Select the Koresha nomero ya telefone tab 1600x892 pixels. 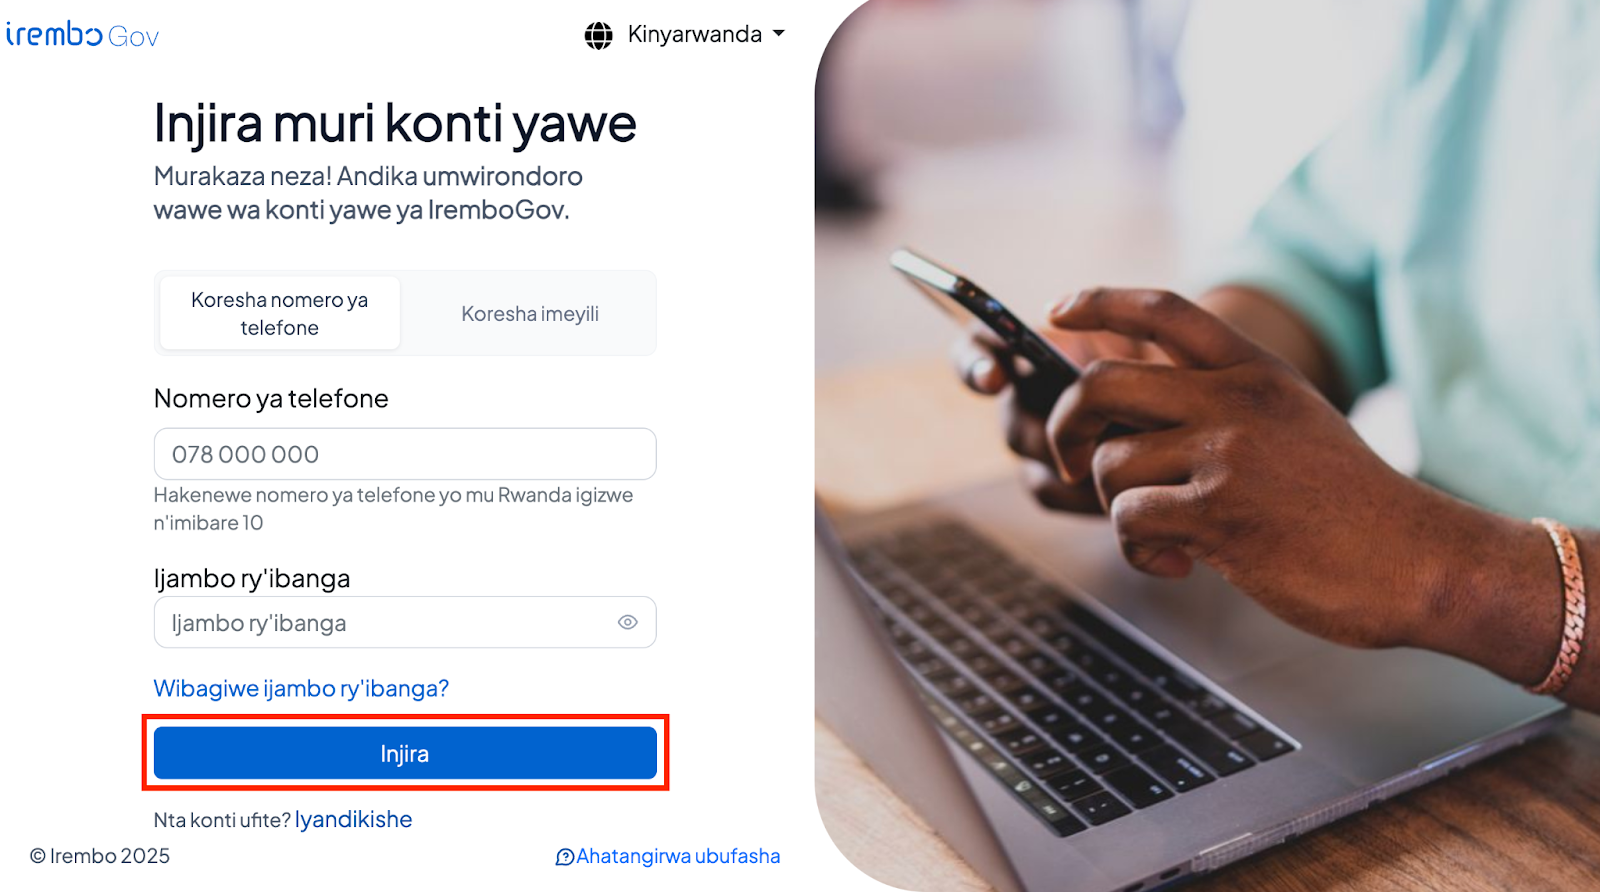[x=280, y=314]
